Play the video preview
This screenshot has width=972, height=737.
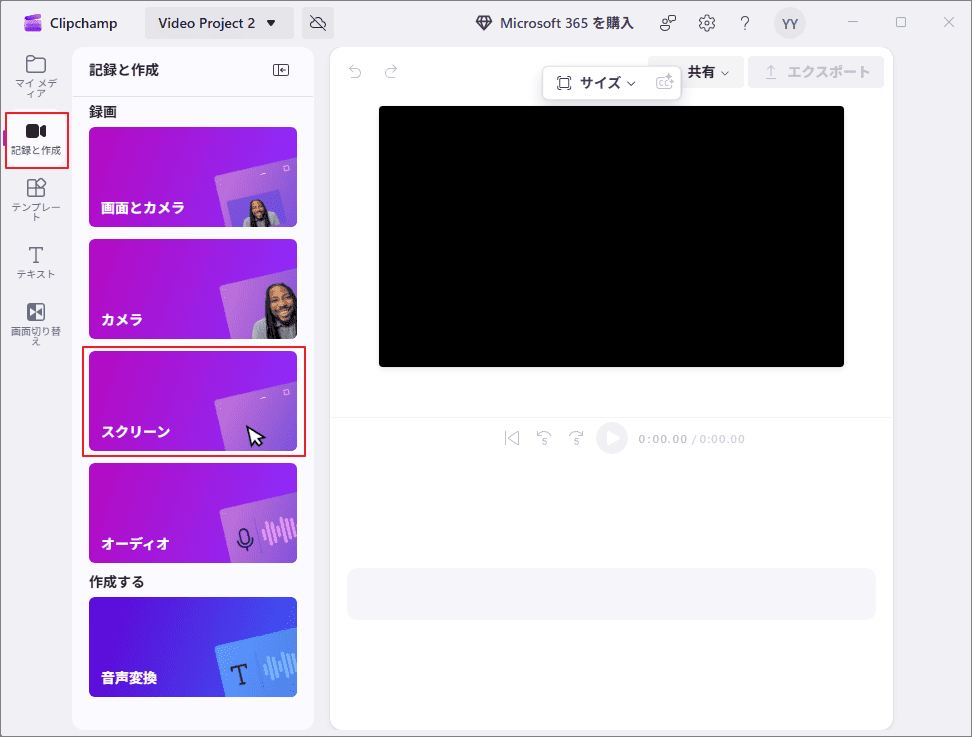click(x=612, y=438)
